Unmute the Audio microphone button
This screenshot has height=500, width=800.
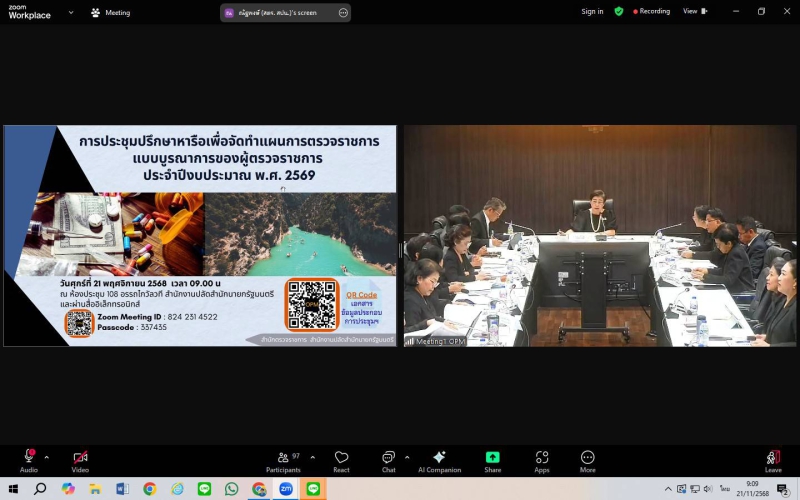[29, 458]
